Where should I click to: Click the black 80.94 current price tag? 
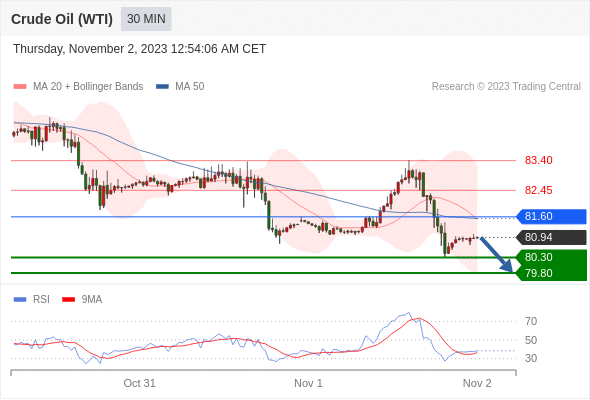[x=552, y=237]
